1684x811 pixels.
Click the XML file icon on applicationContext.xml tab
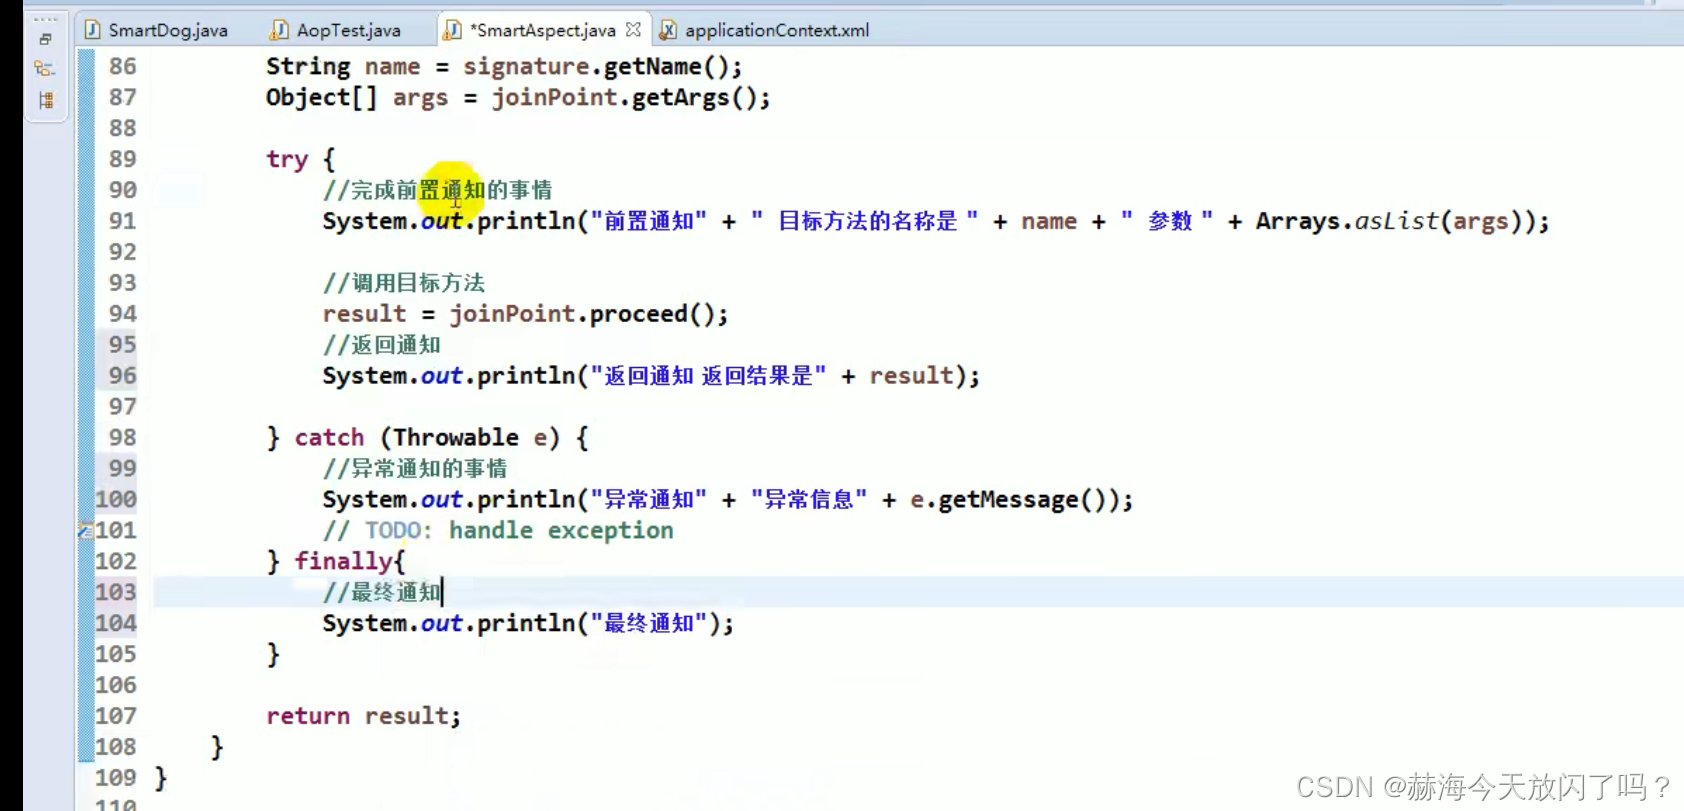[668, 30]
